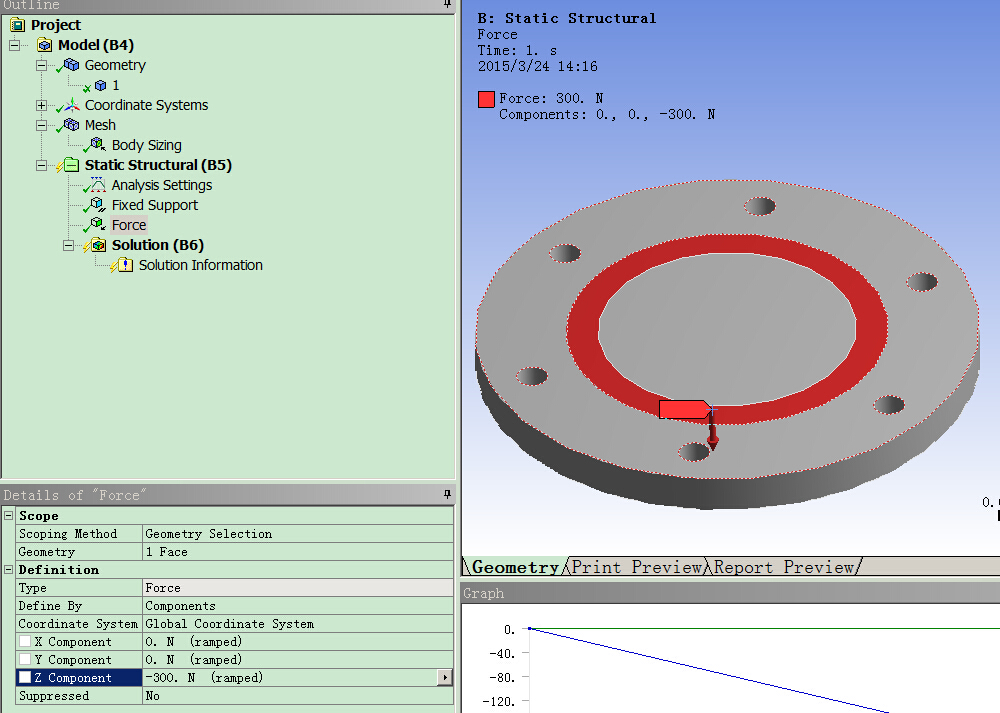
Task: Select the Body Sizing icon
Action: pos(98,145)
